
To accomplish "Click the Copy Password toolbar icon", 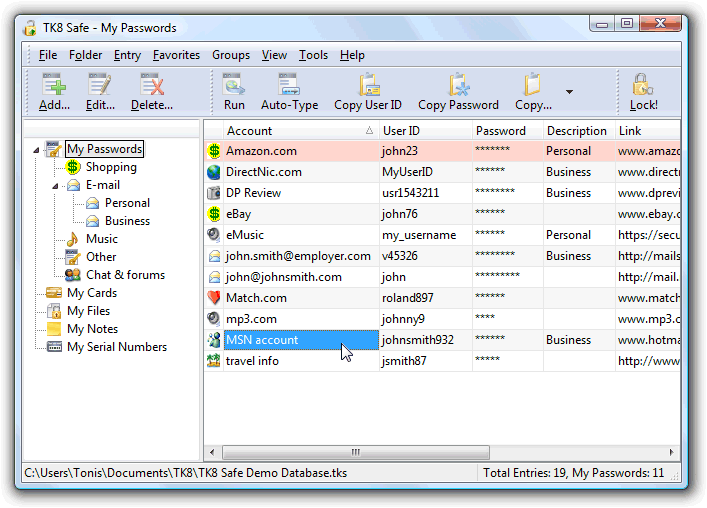I will tap(459, 84).
